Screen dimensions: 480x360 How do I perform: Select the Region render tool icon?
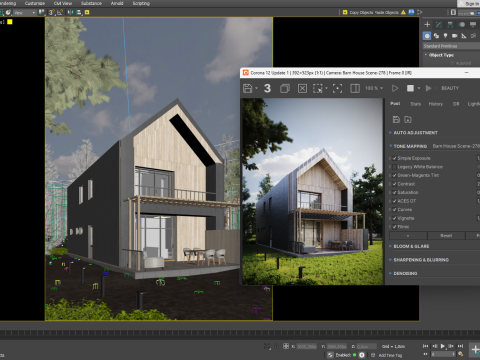click(318, 88)
